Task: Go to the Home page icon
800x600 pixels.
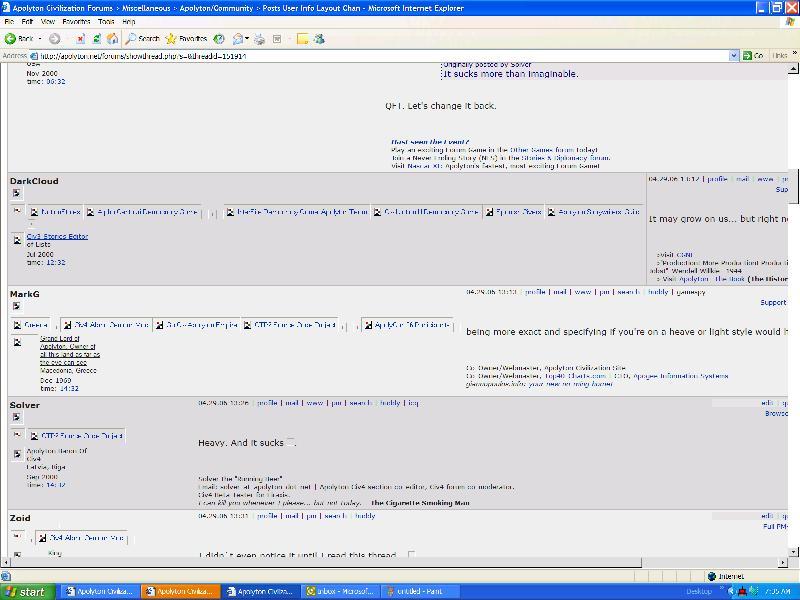Action: pos(112,38)
